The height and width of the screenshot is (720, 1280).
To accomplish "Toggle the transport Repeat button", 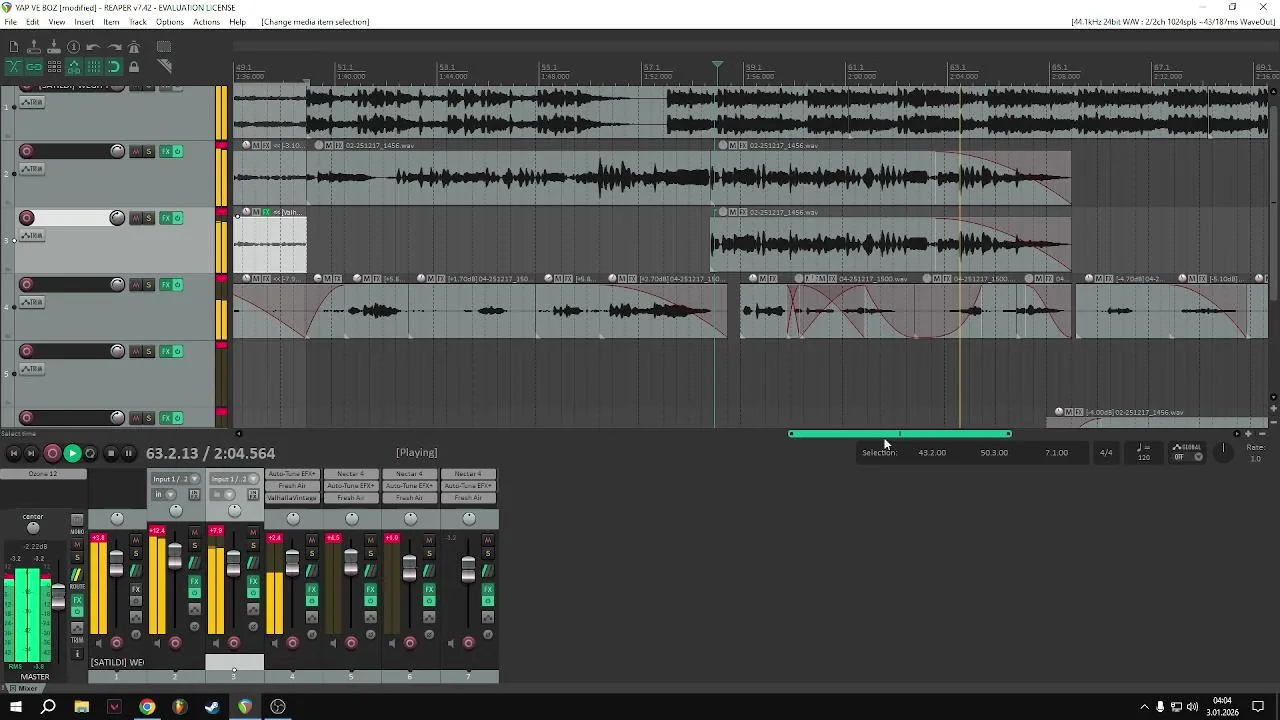I will 90,453.
